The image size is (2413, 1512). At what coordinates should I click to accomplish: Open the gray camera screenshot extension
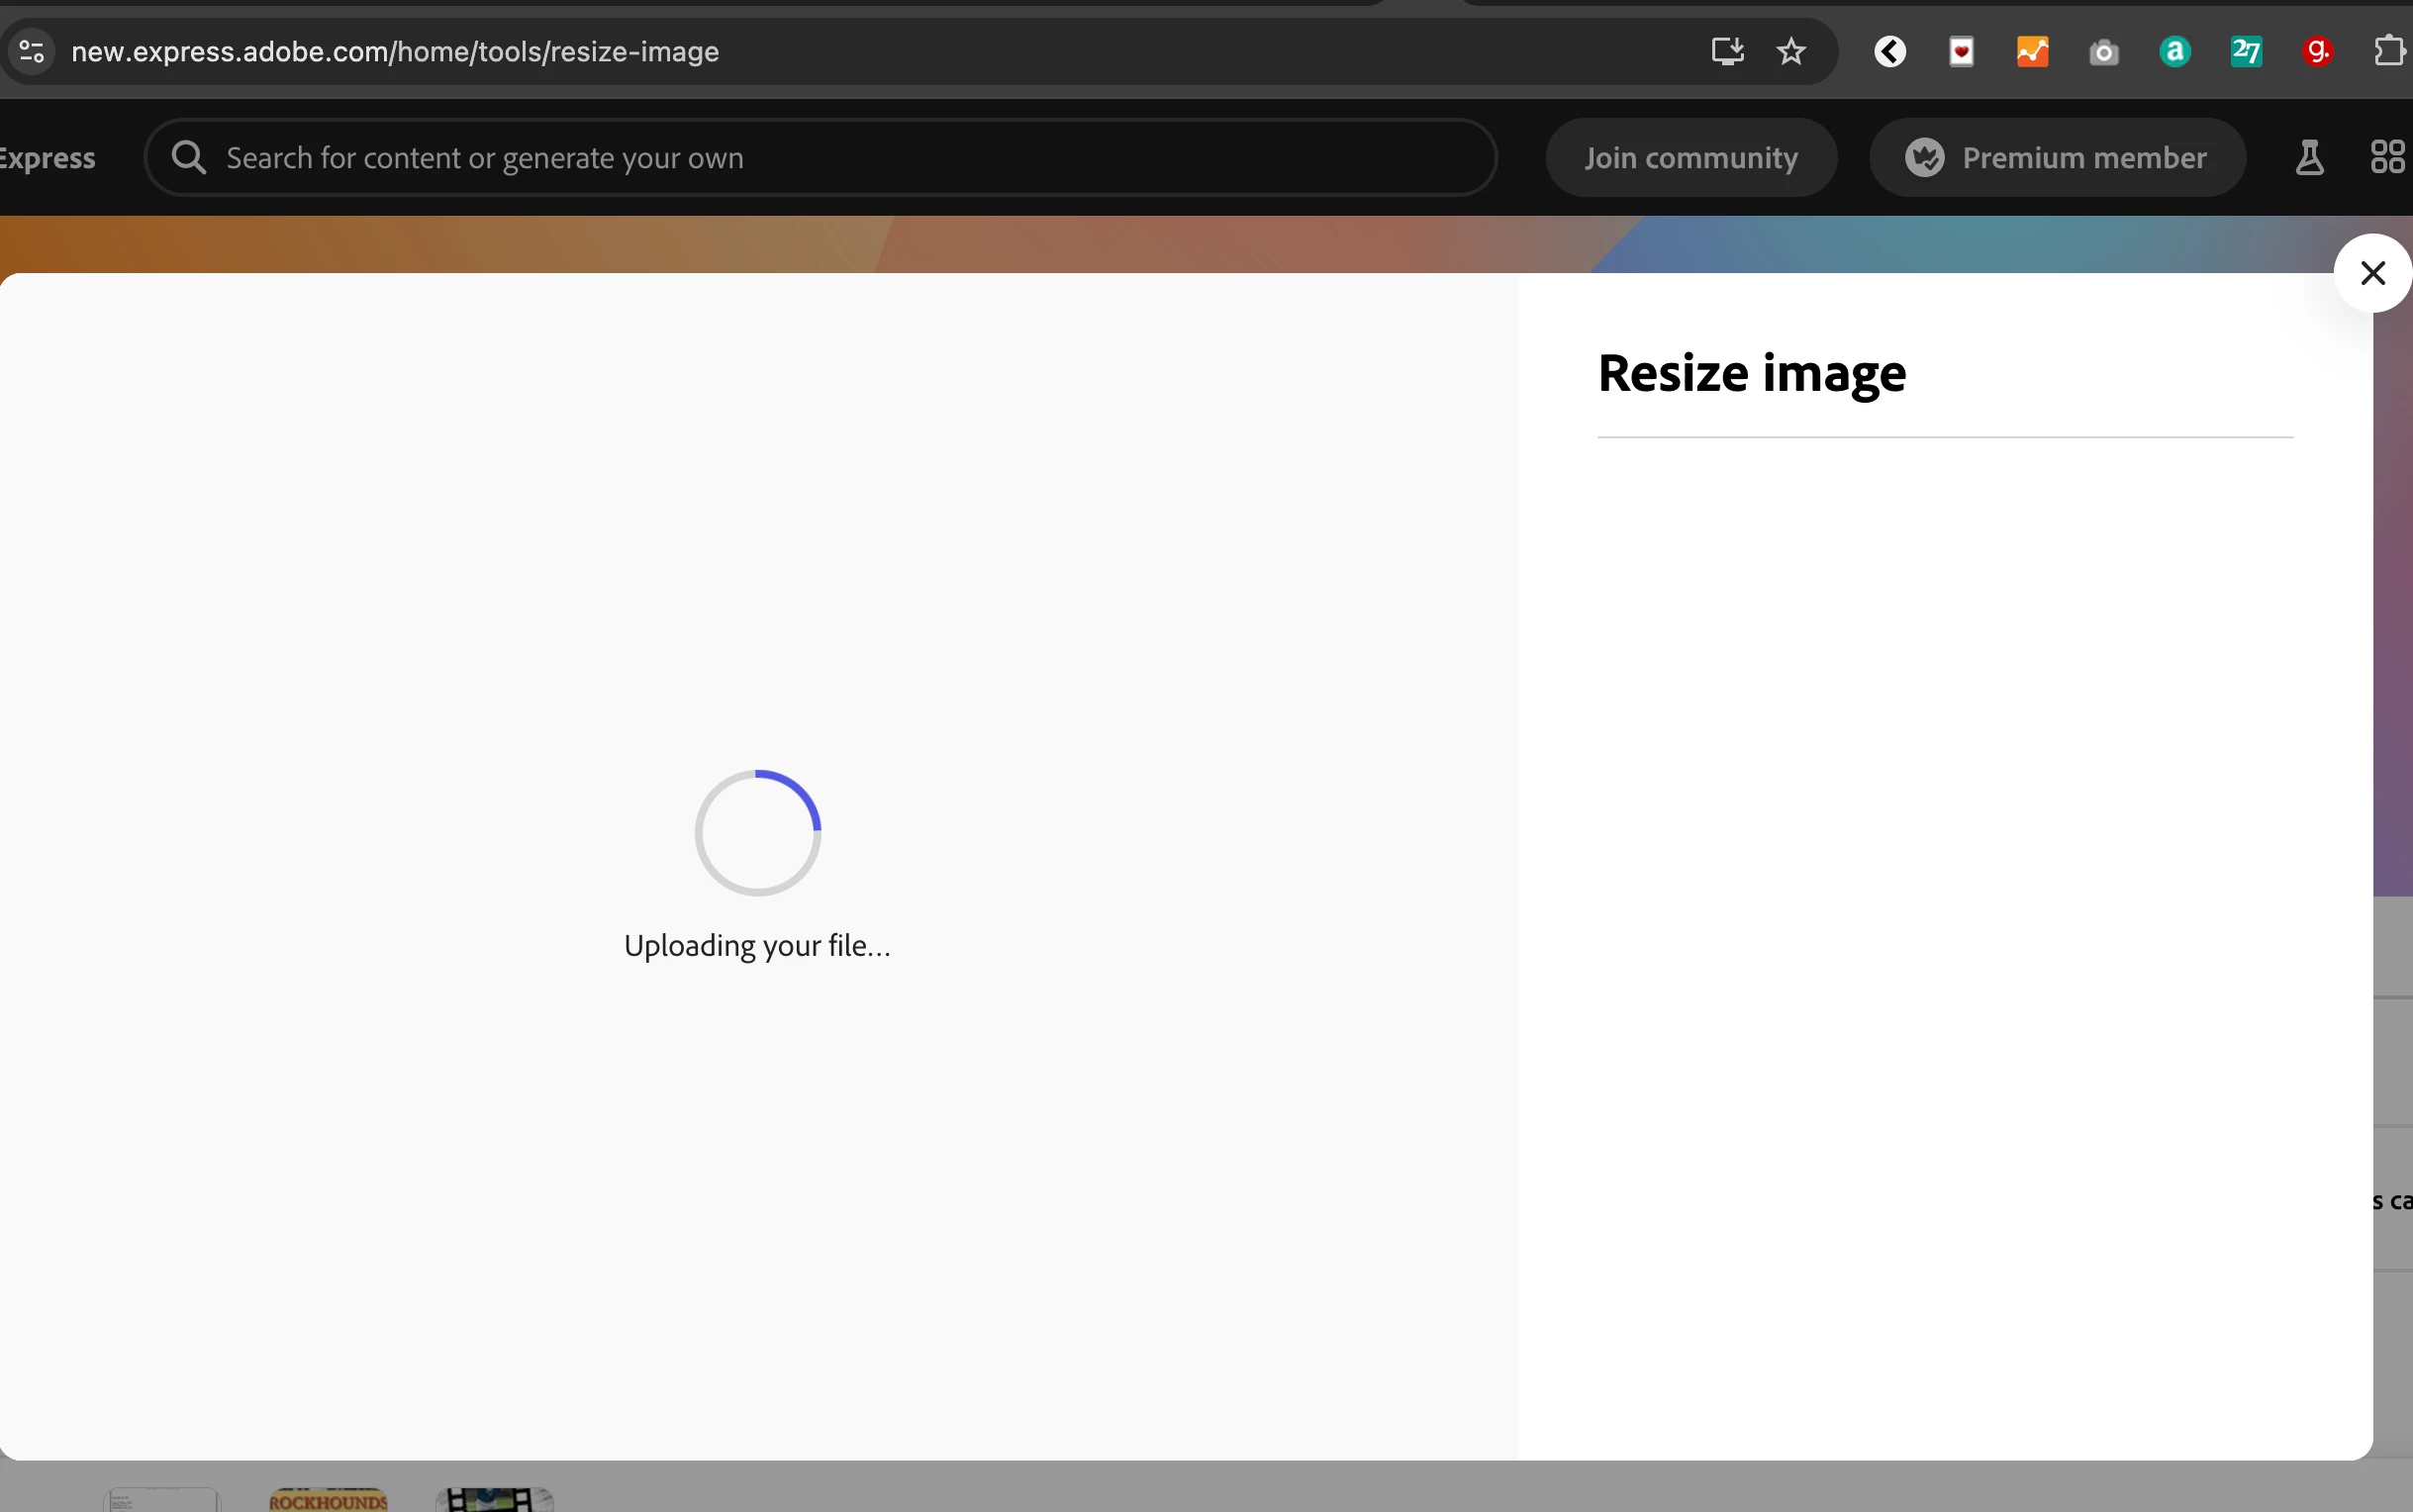pos(2103,51)
